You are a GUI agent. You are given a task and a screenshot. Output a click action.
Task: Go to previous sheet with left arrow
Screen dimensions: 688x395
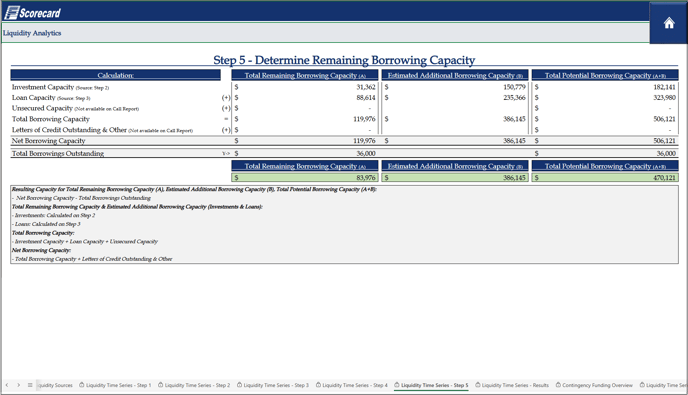(7, 385)
